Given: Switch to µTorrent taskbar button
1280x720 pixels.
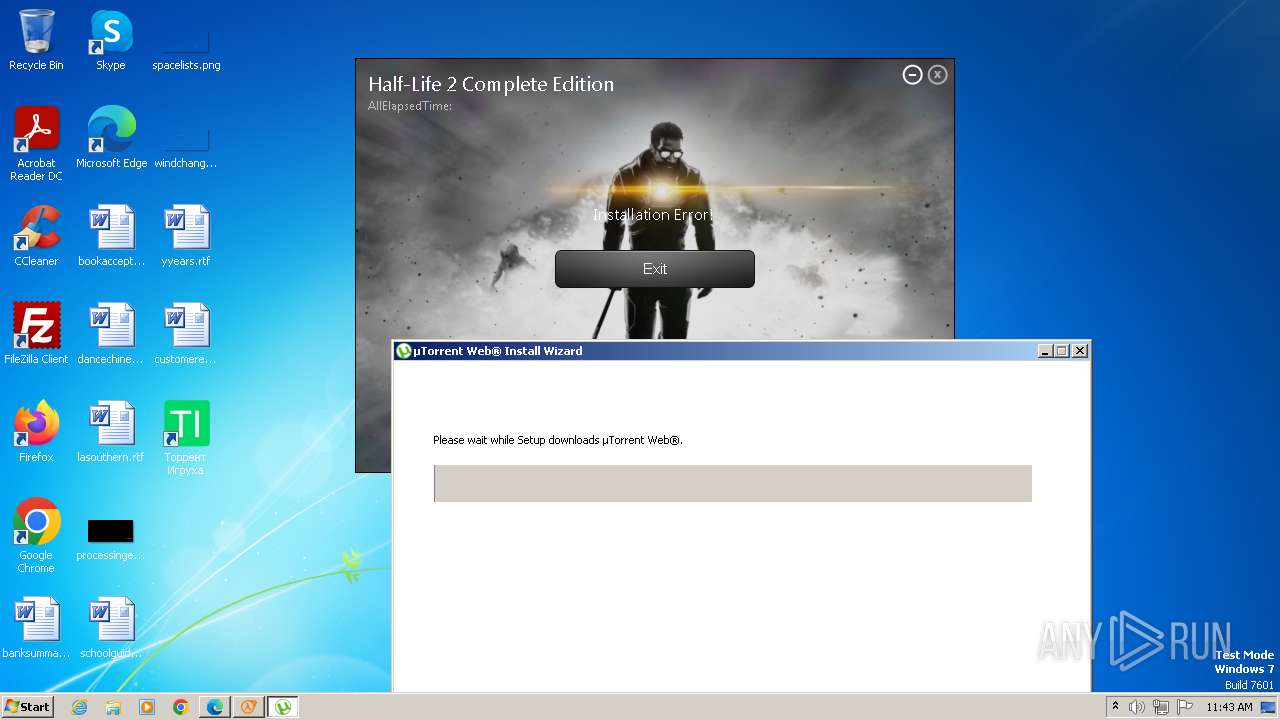Looking at the screenshot, I should pos(283,707).
